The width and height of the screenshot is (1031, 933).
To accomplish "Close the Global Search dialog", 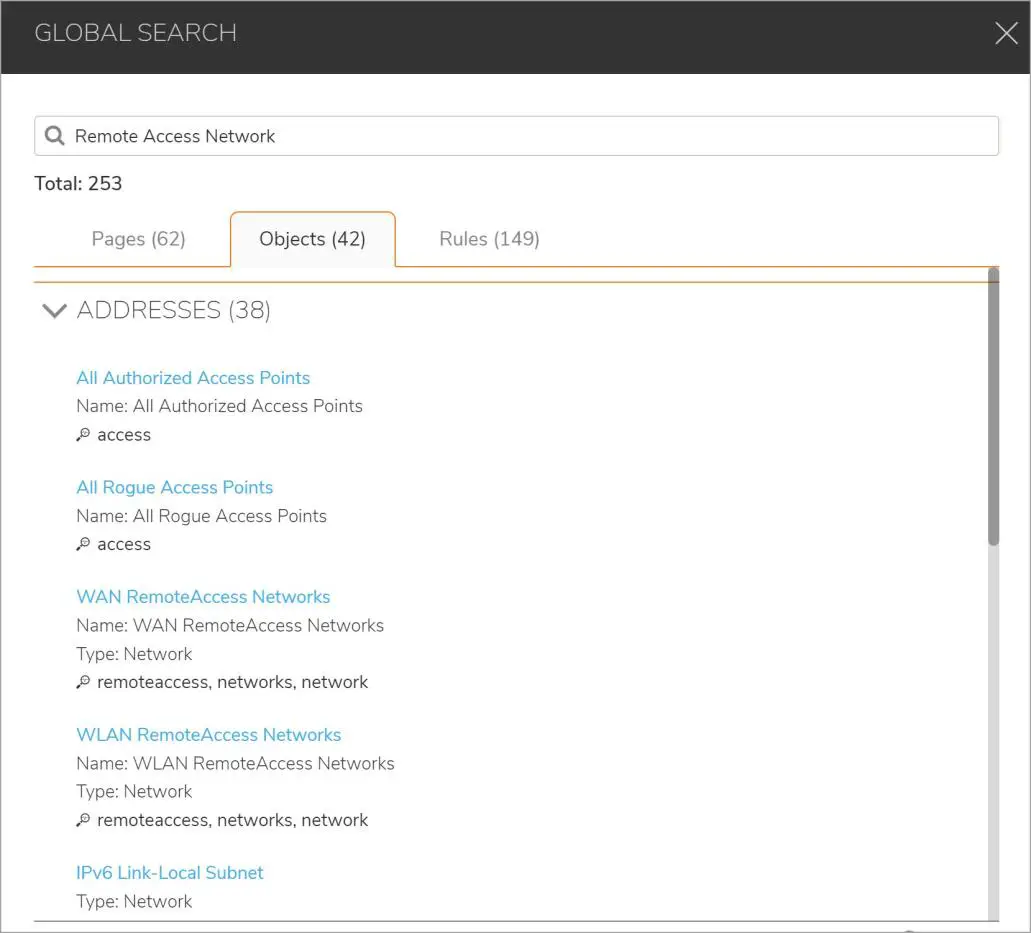I will [x=1006, y=34].
